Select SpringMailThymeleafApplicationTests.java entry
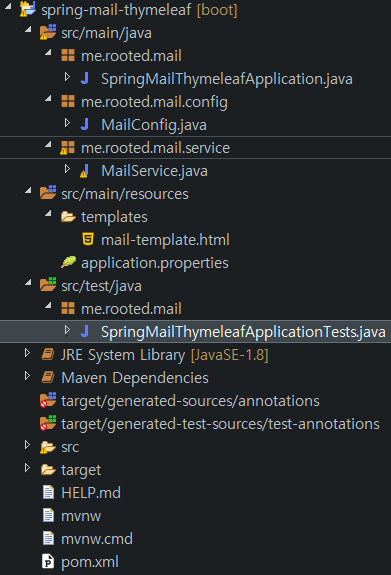 [243, 332]
